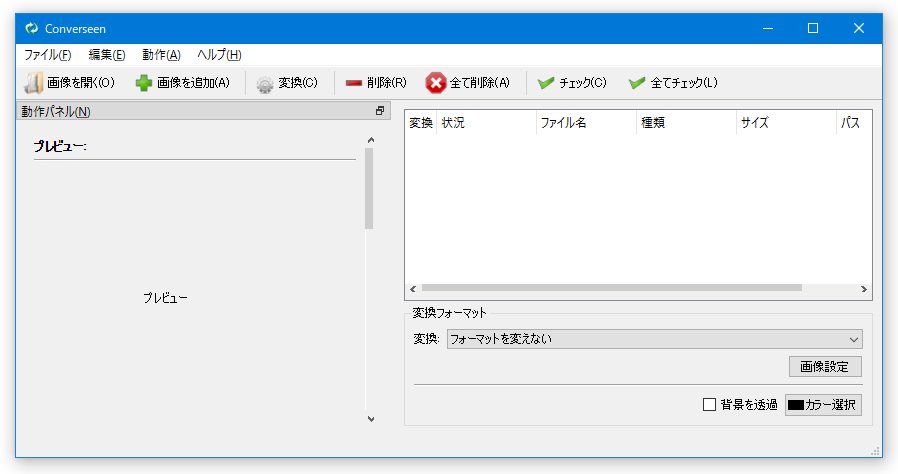Sort list by パス column header

click(853, 123)
